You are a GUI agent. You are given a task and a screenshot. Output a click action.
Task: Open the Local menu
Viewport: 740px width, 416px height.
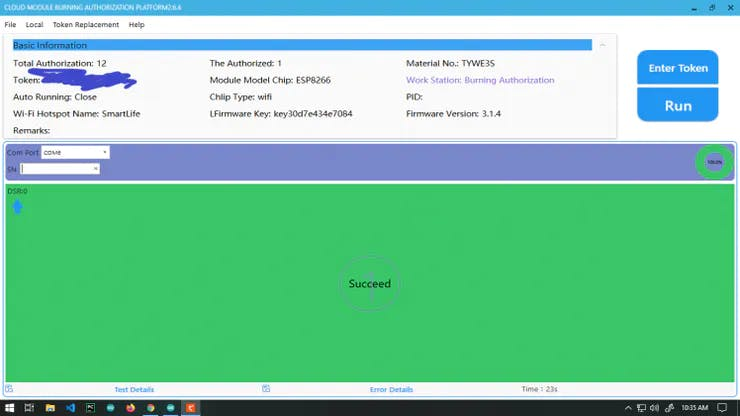[34, 25]
